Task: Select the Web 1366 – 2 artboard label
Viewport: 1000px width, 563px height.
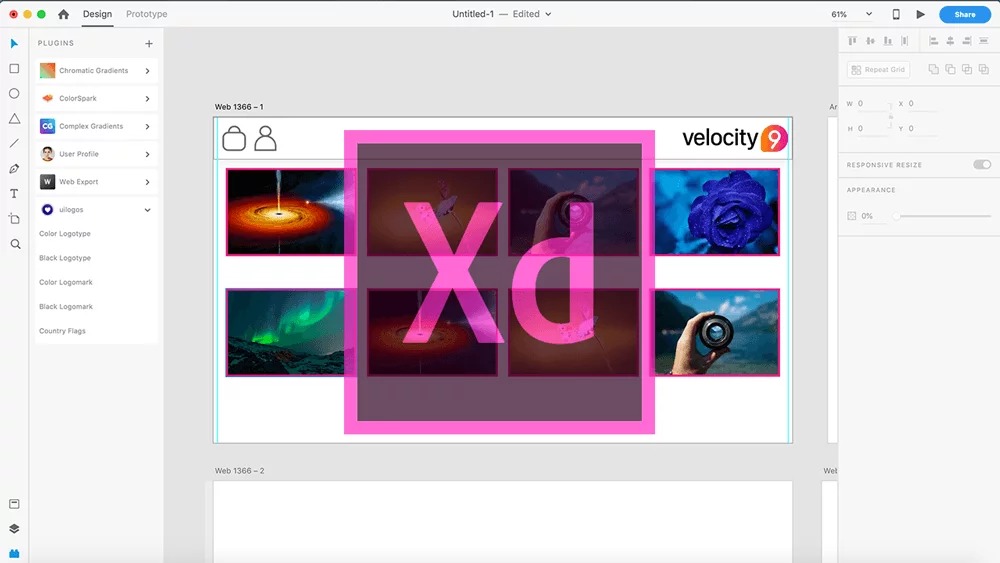Action: tap(239, 471)
